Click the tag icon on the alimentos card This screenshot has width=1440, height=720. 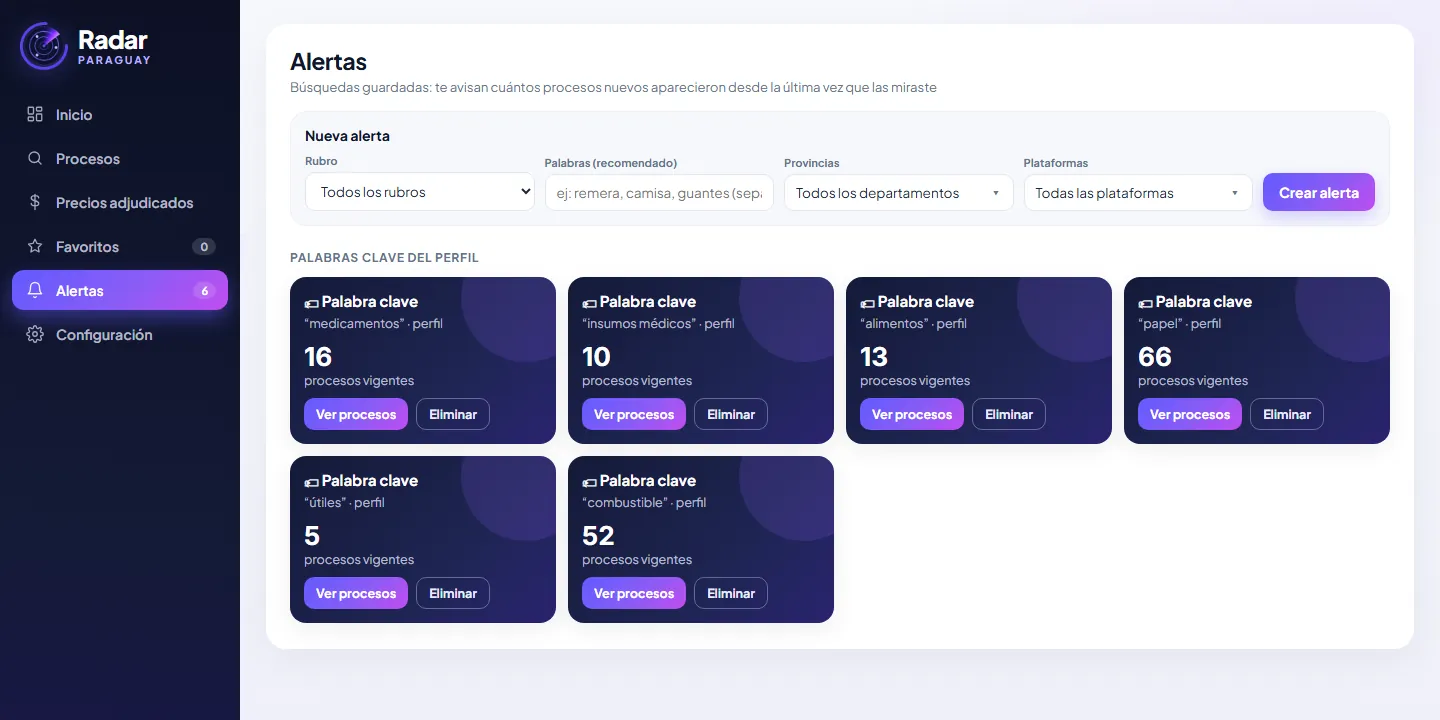tap(867, 302)
